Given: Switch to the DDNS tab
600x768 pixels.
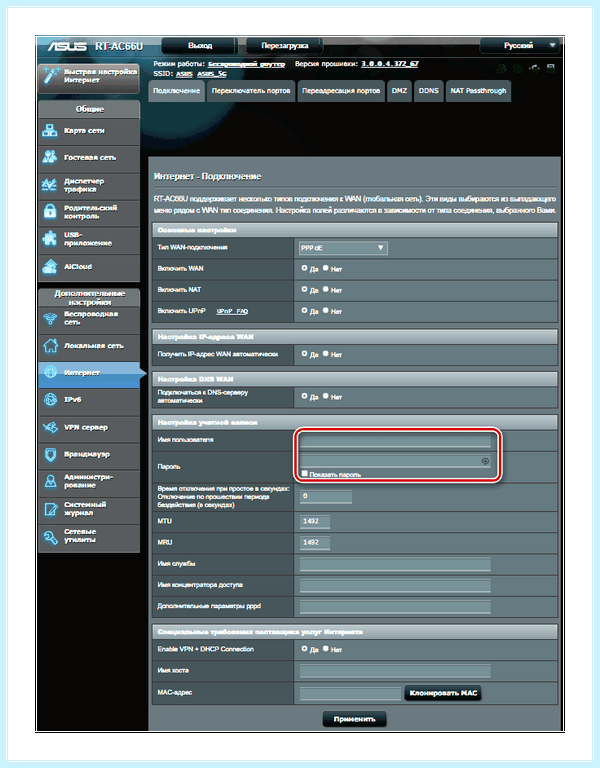Looking at the screenshot, I should click(429, 91).
